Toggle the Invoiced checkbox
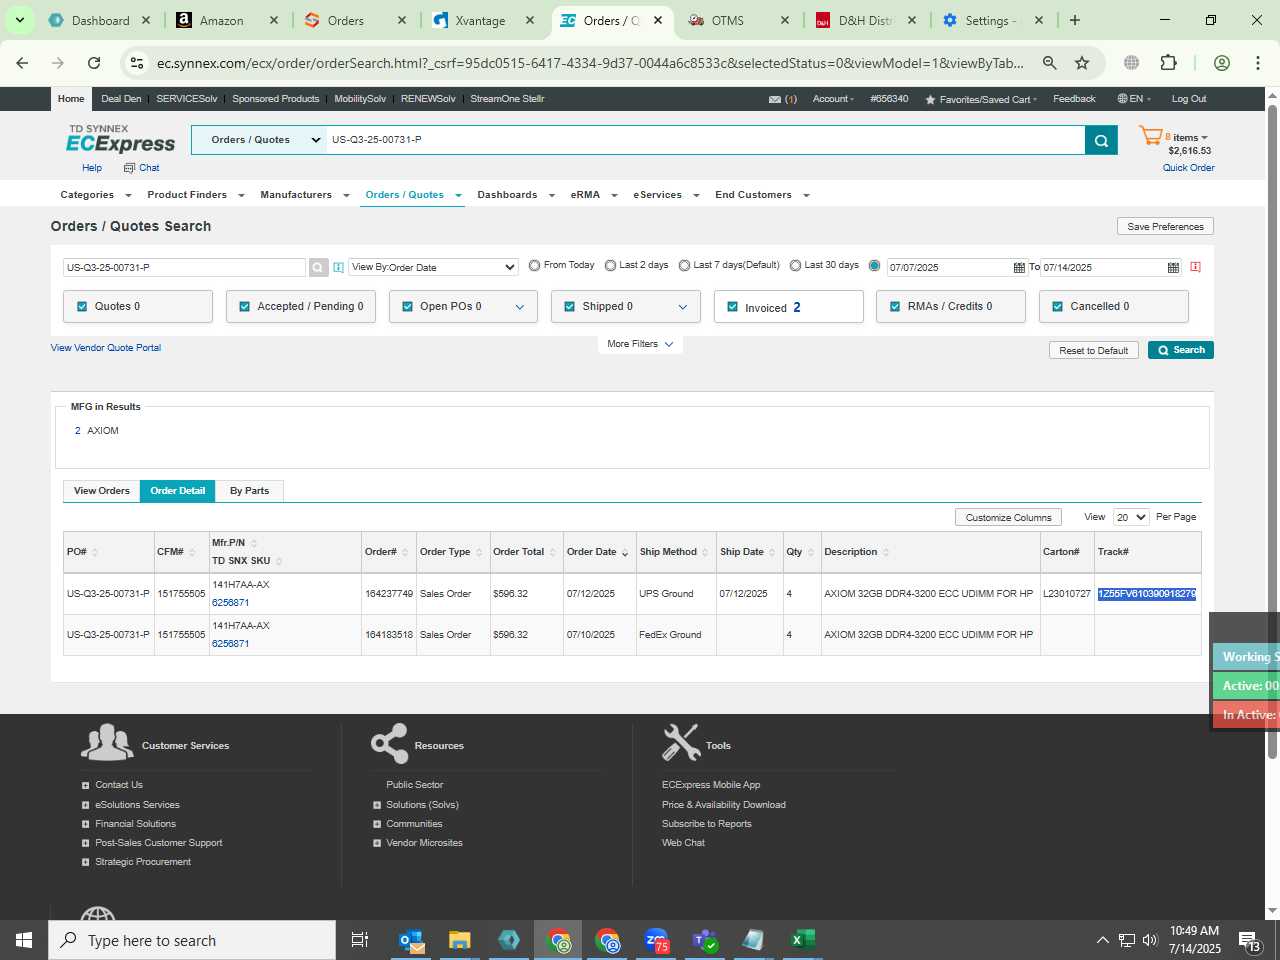The width and height of the screenshot is (1280, 960). click(x=733, y=307)
